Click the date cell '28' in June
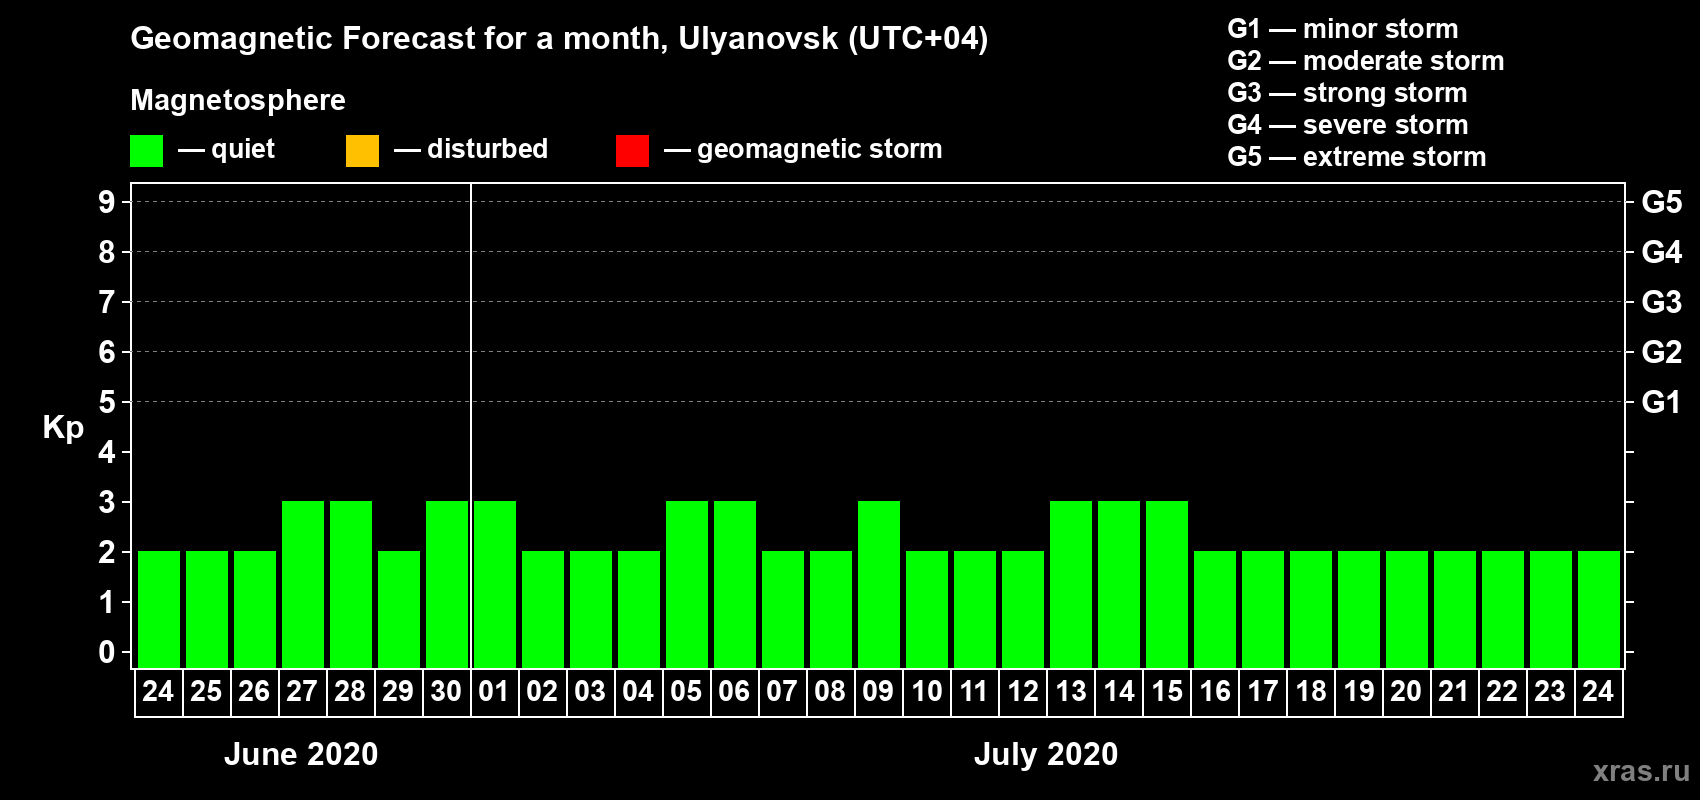This screenshot has width=1700, height=800. pyautogui.click(x=350, y=692)
